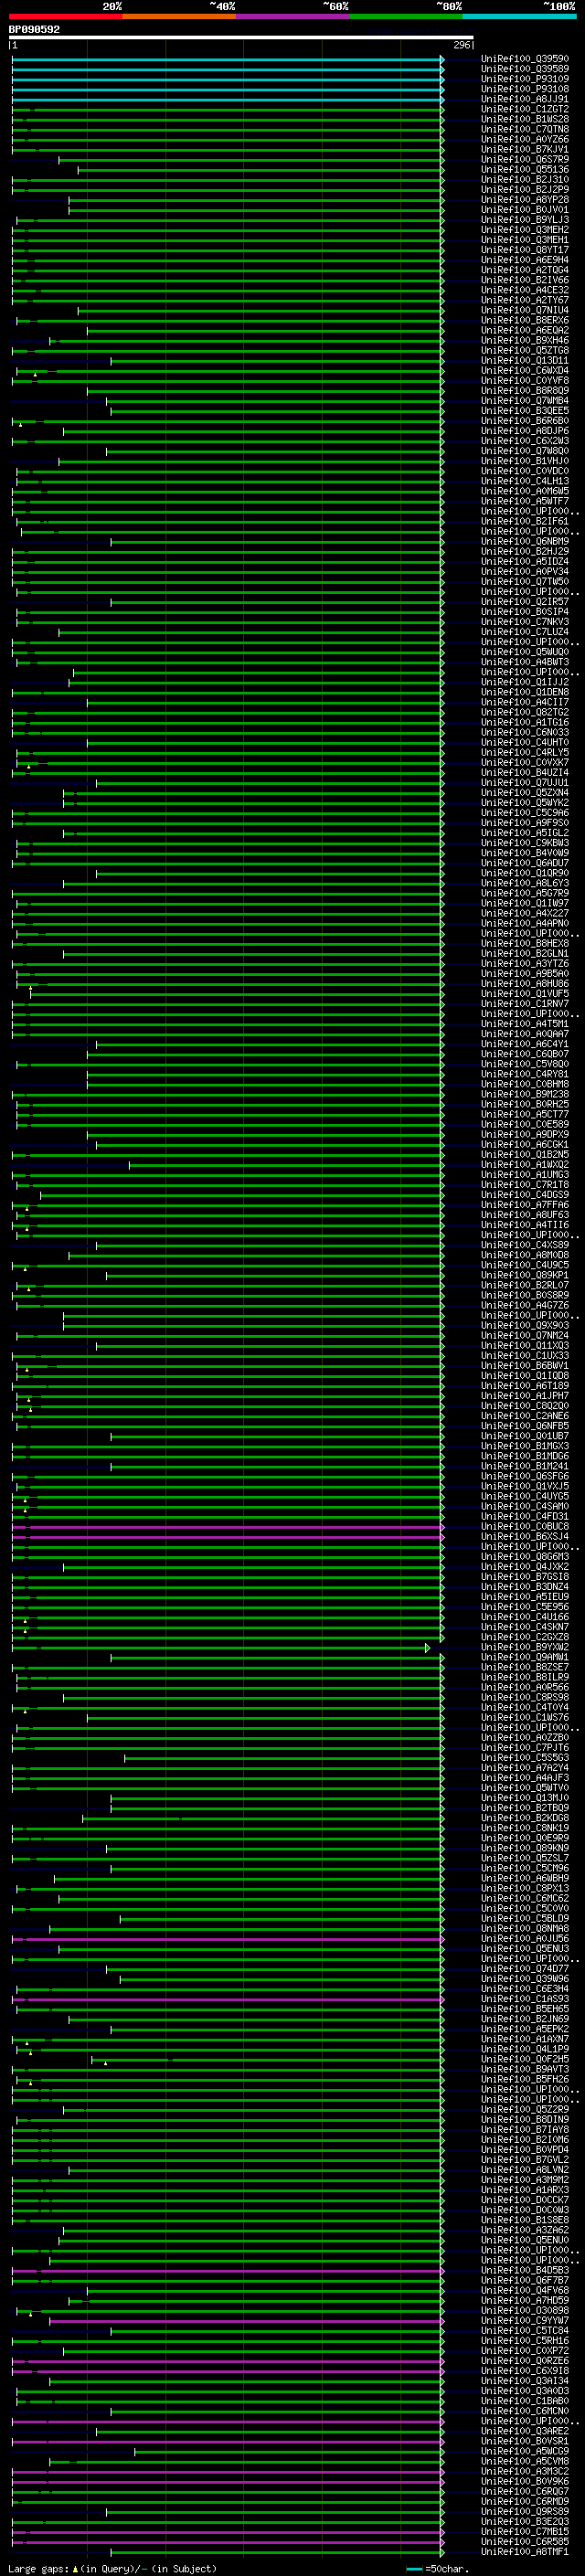The width and height of the screenshot is (585, 2576).
Task: Select the UniRef100_C2ANE6 label
Action: click(x=525, y=1416)
